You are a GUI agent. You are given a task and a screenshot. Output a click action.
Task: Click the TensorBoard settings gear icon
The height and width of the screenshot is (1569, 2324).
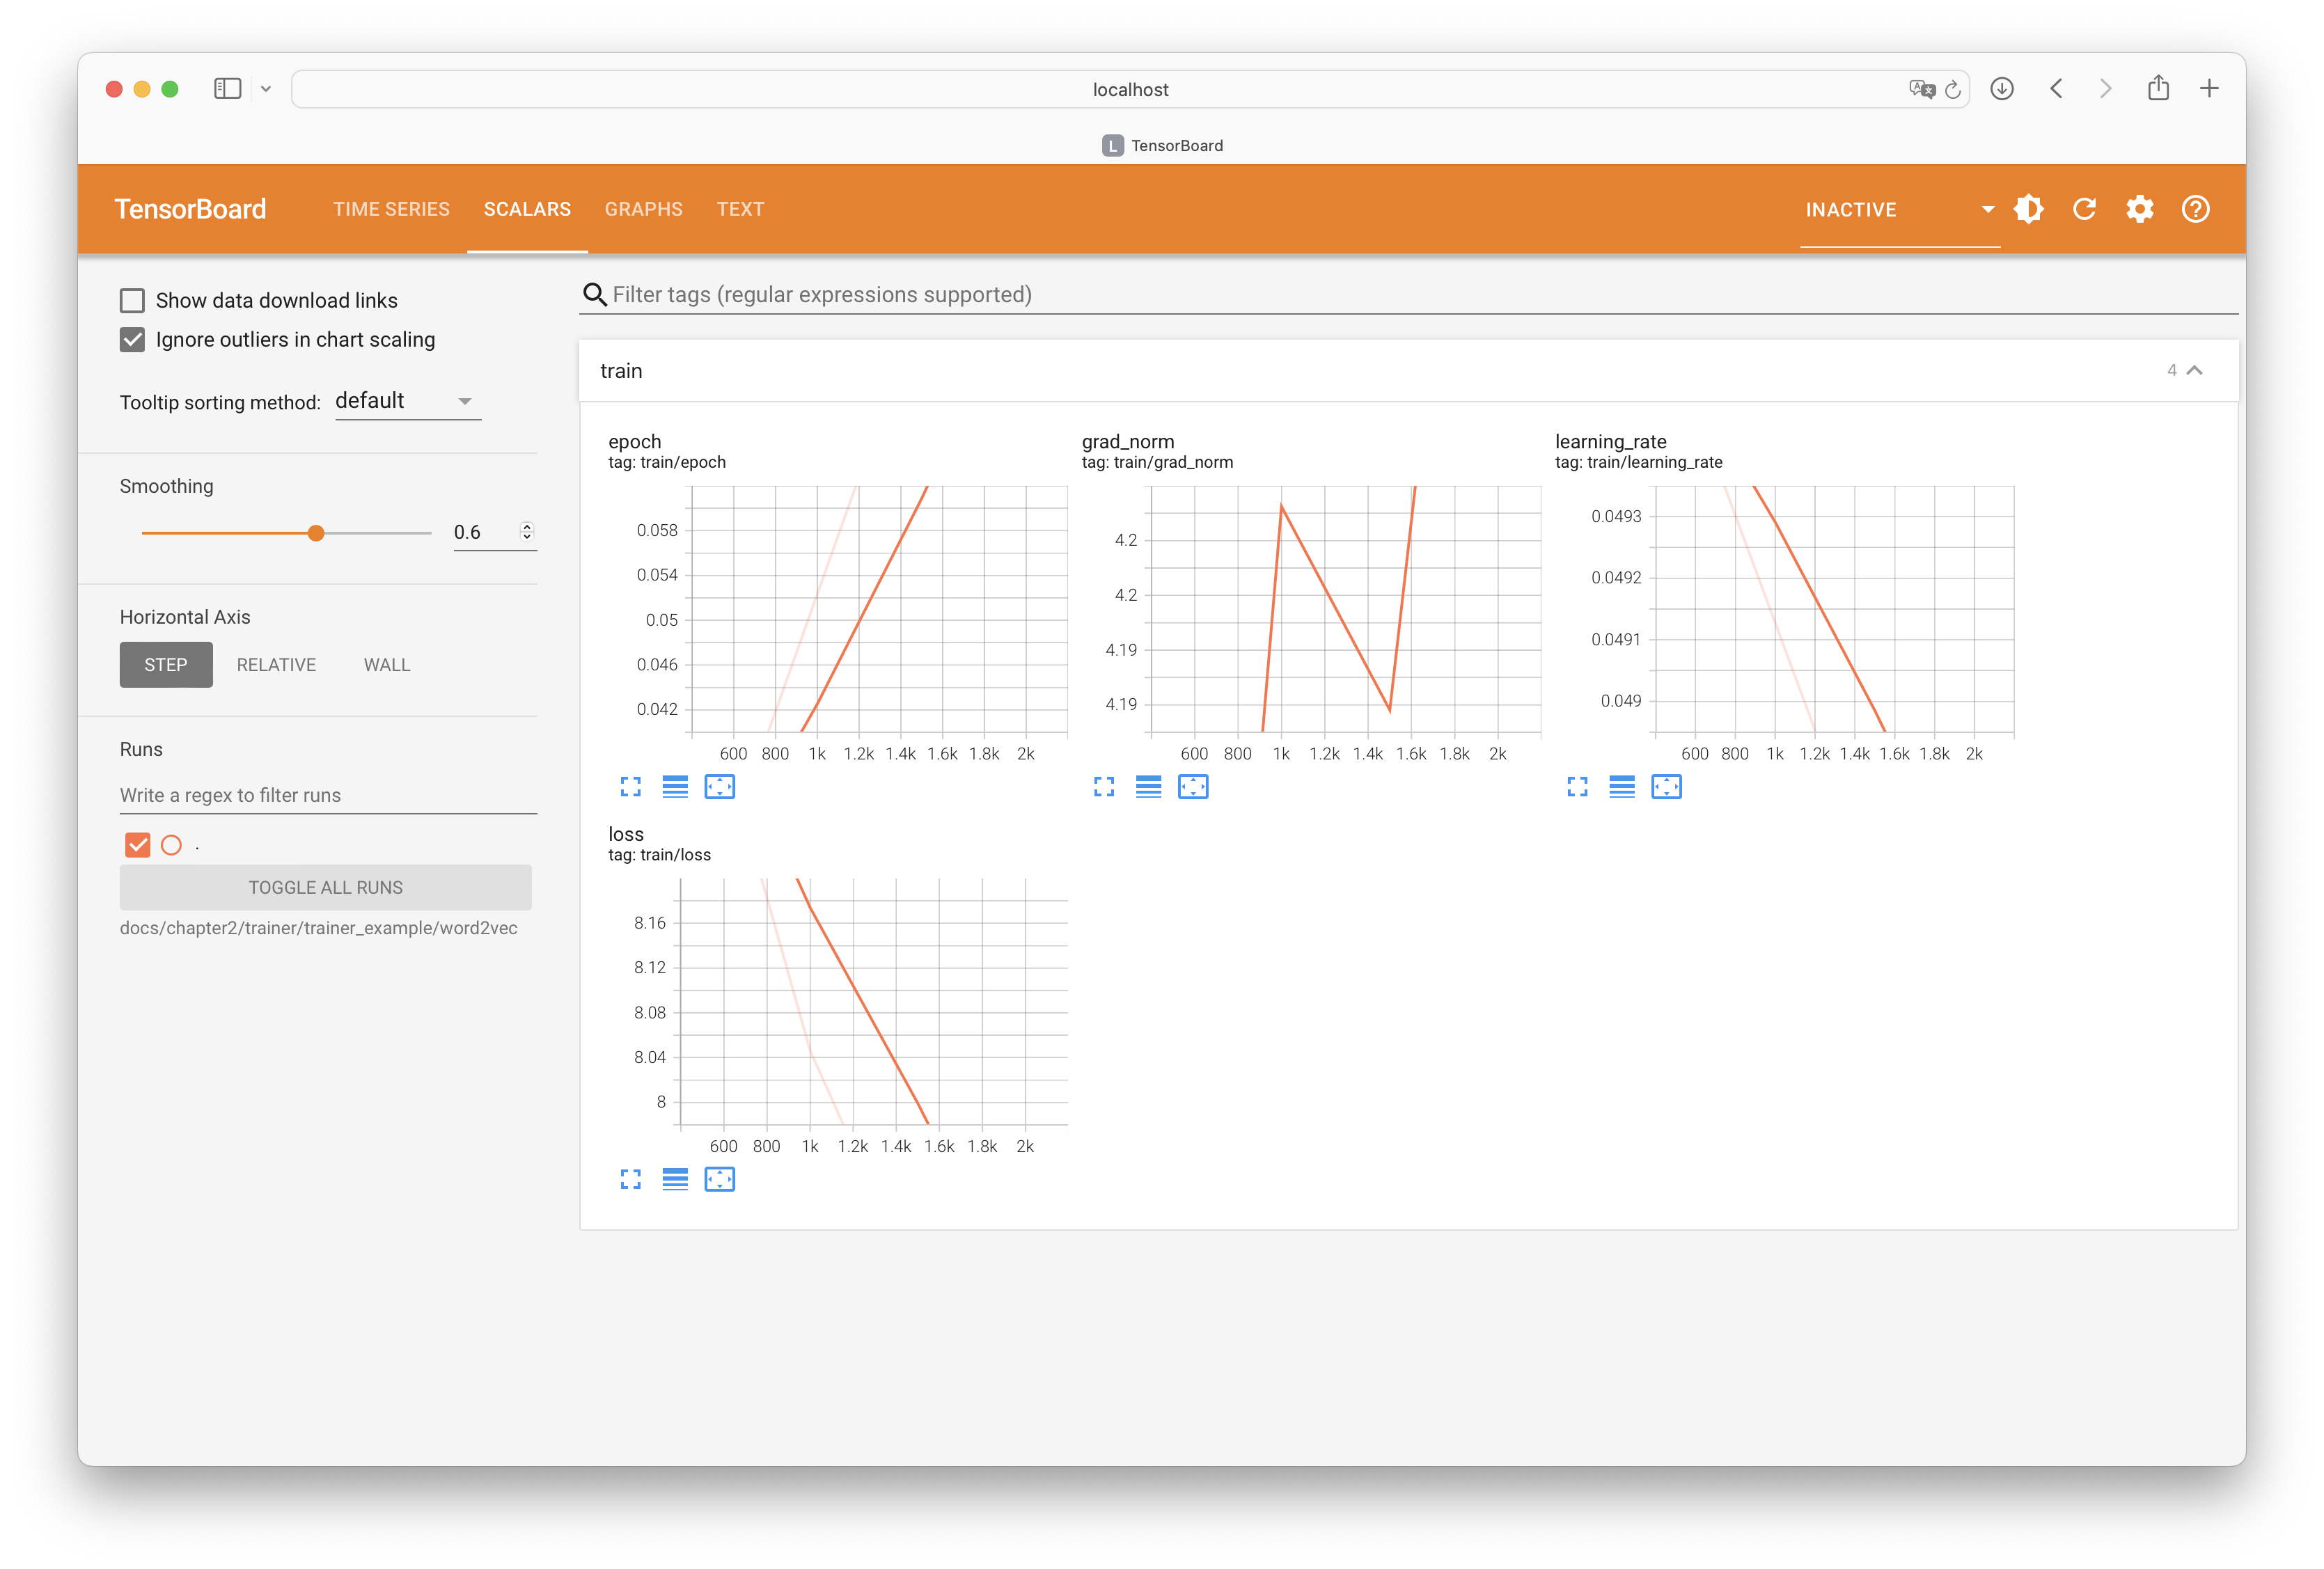(x=2139, y=209)
